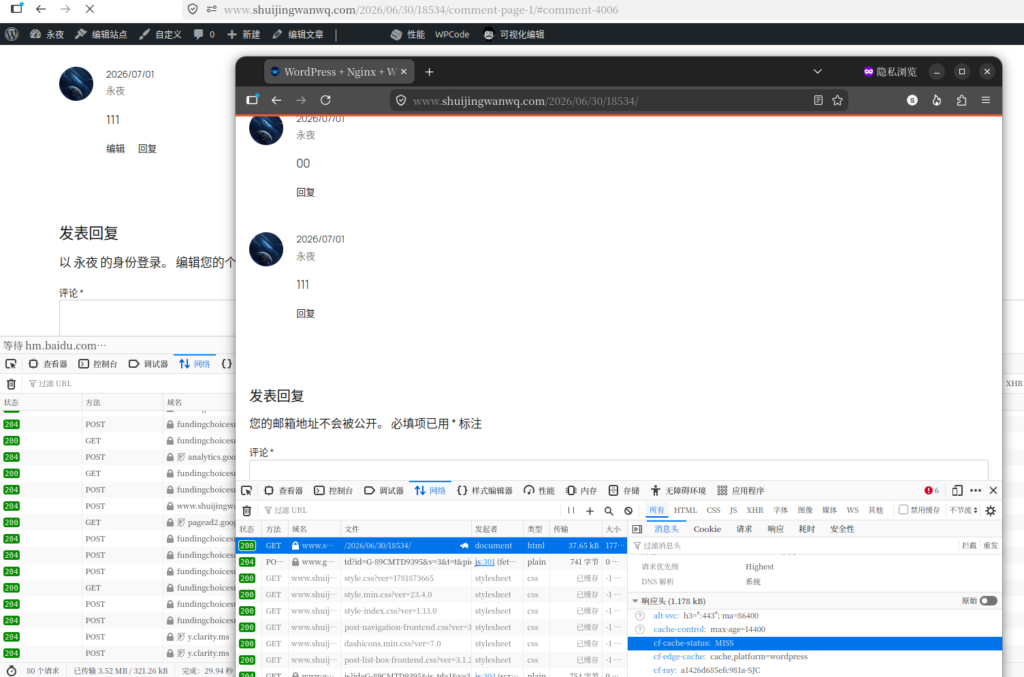Switch to the 控制台 console tab in front DevTools
Viewport: 1024px width, 677px height.
click(333, 490)
